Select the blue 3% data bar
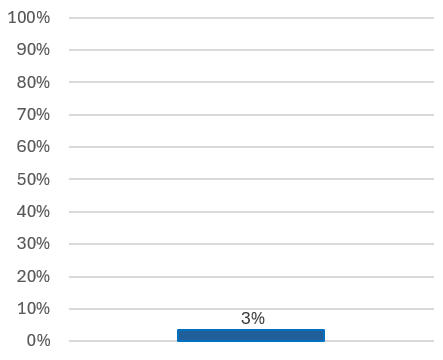 (x=251, y=335)
